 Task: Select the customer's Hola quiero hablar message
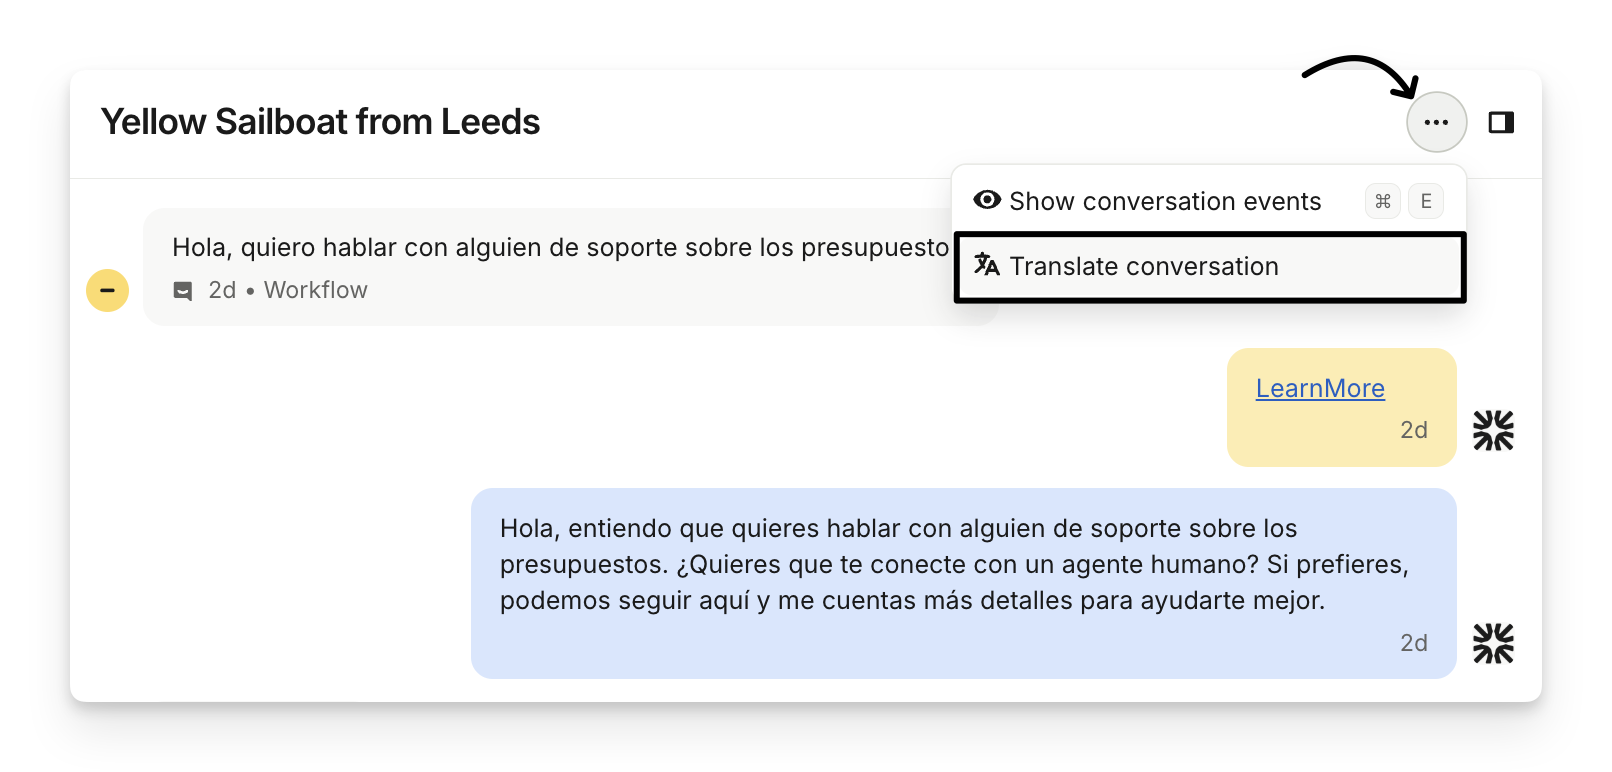point(560,247)
